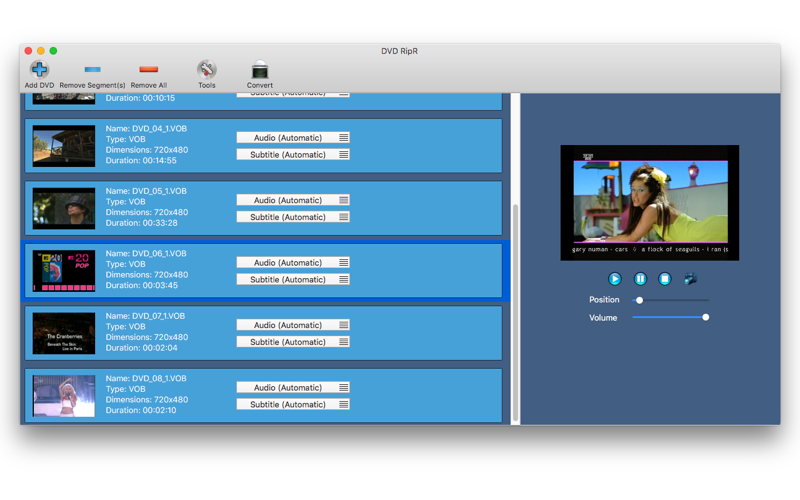Open Audio dropdown for DVD_07_1.VOB

pyautogui.click(x=293, y=325)
